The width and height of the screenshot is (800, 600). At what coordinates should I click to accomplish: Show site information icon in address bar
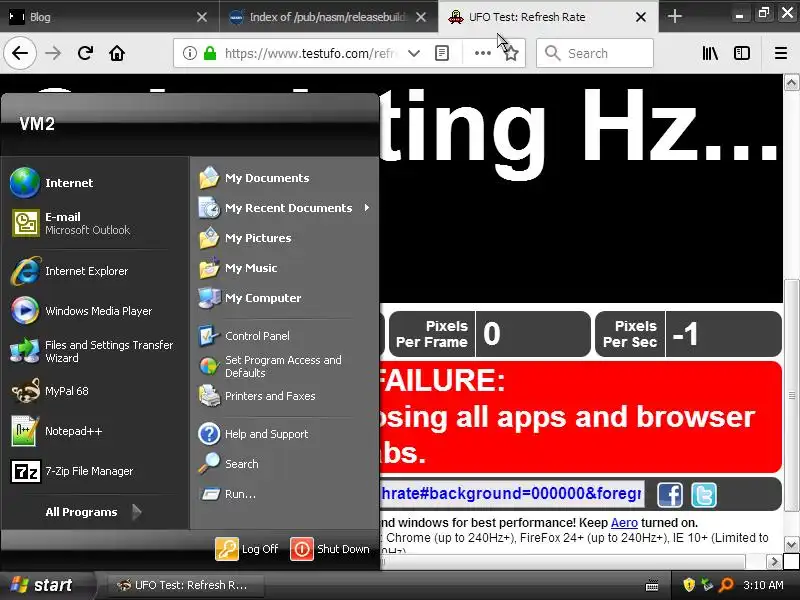(x=190, y=53)
